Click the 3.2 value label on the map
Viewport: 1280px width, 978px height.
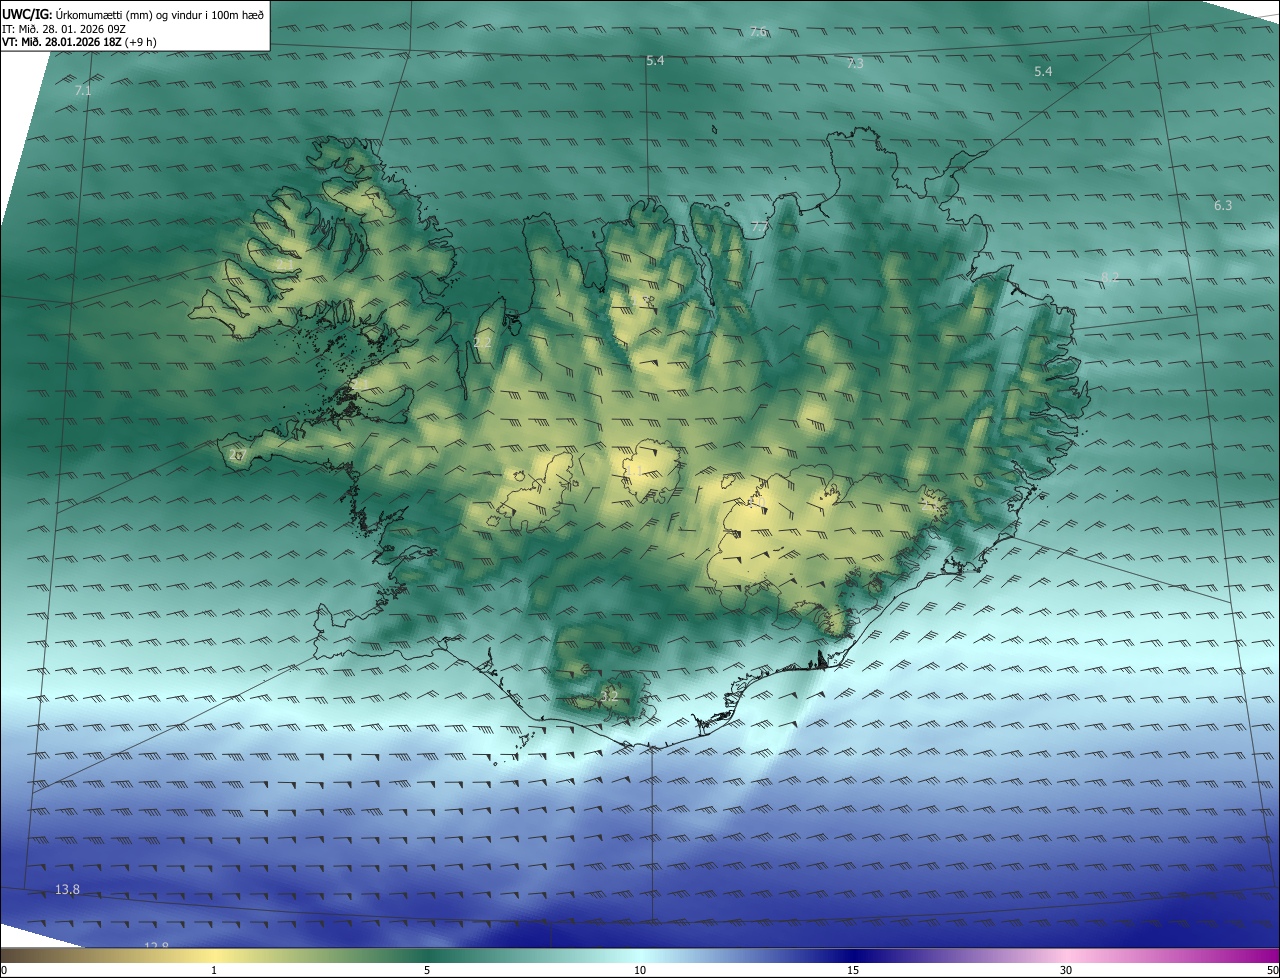click(x=609, y=695)
